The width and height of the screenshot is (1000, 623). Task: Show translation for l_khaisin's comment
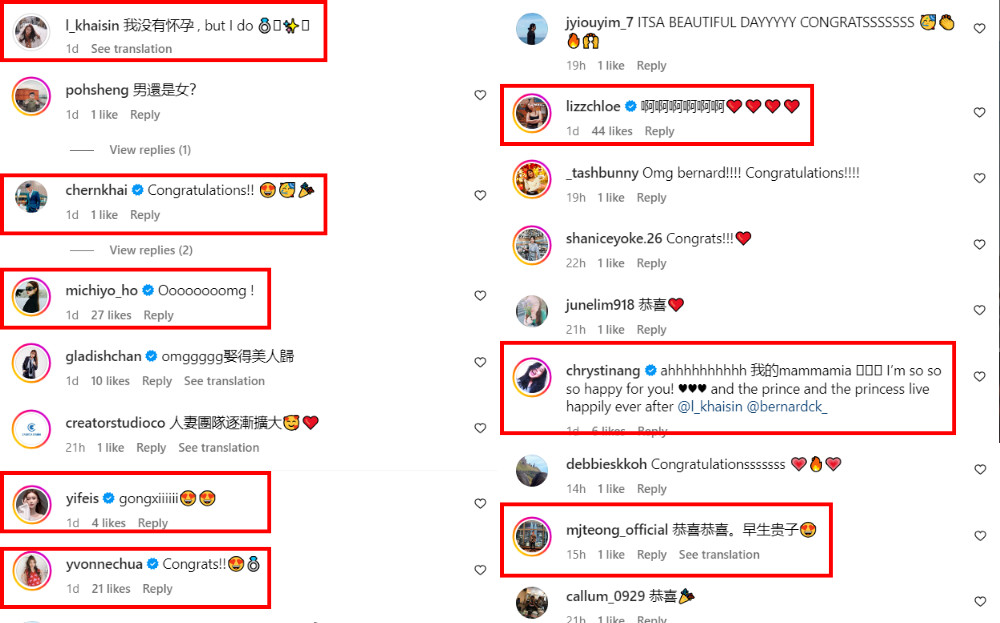131,48
